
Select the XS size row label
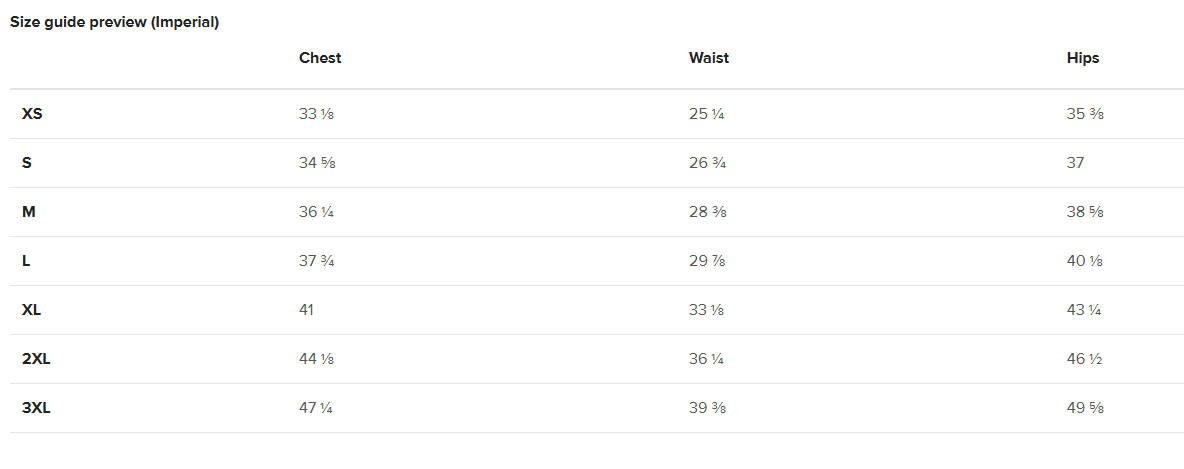32,114
